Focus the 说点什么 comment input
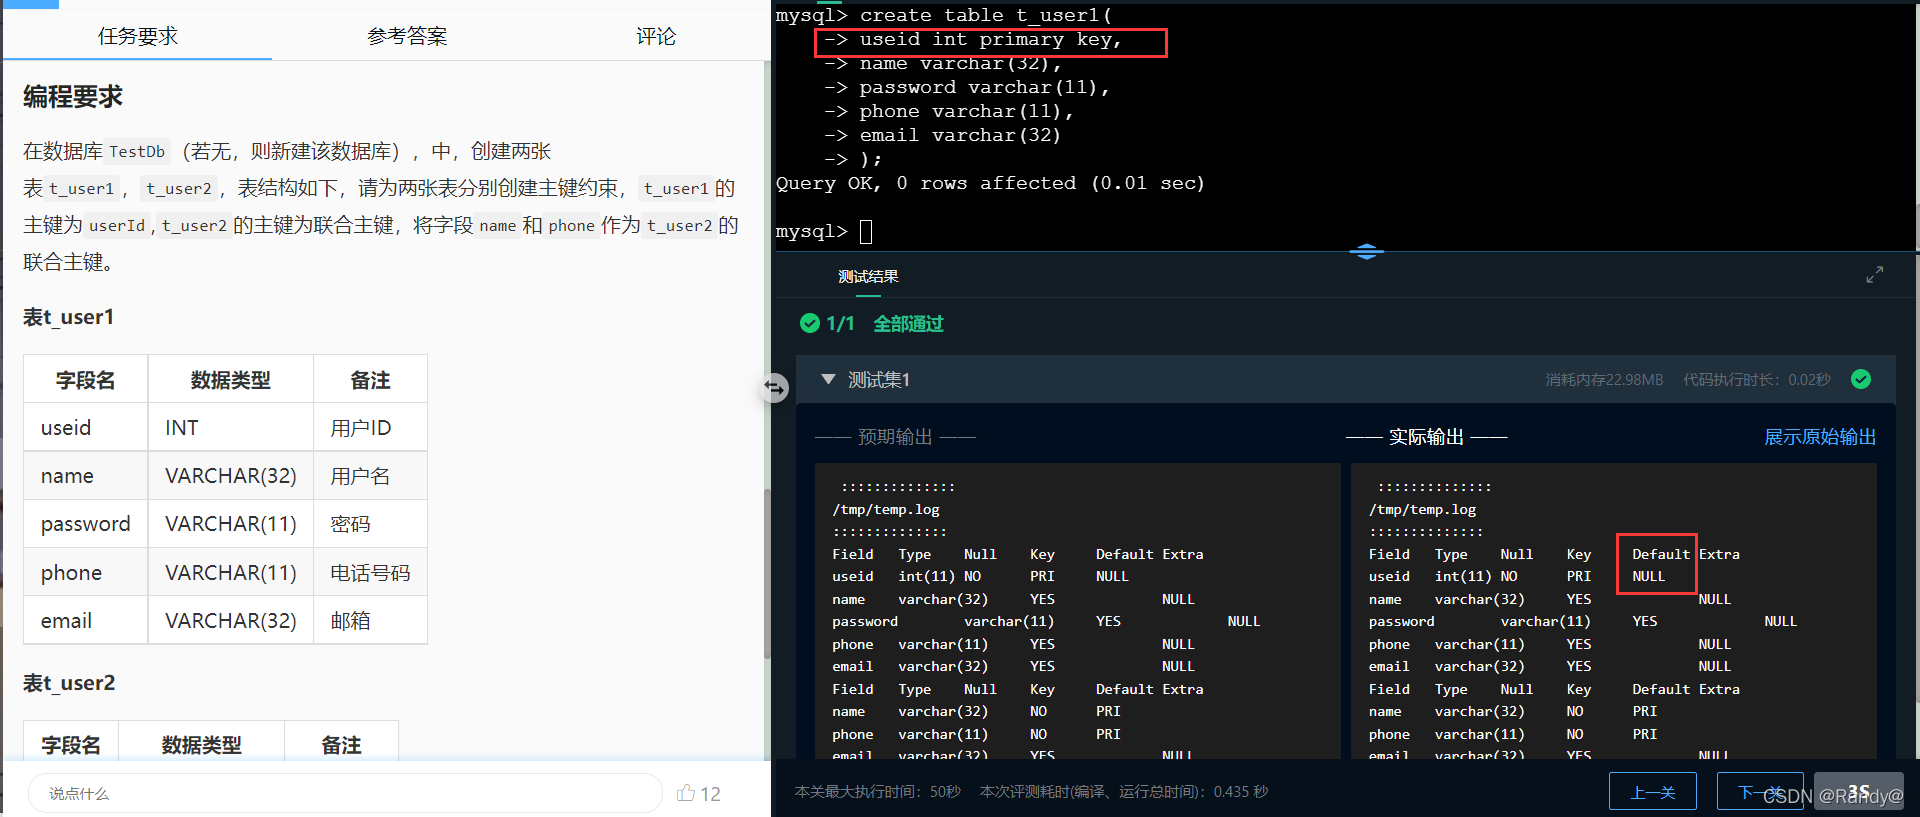 345,793
